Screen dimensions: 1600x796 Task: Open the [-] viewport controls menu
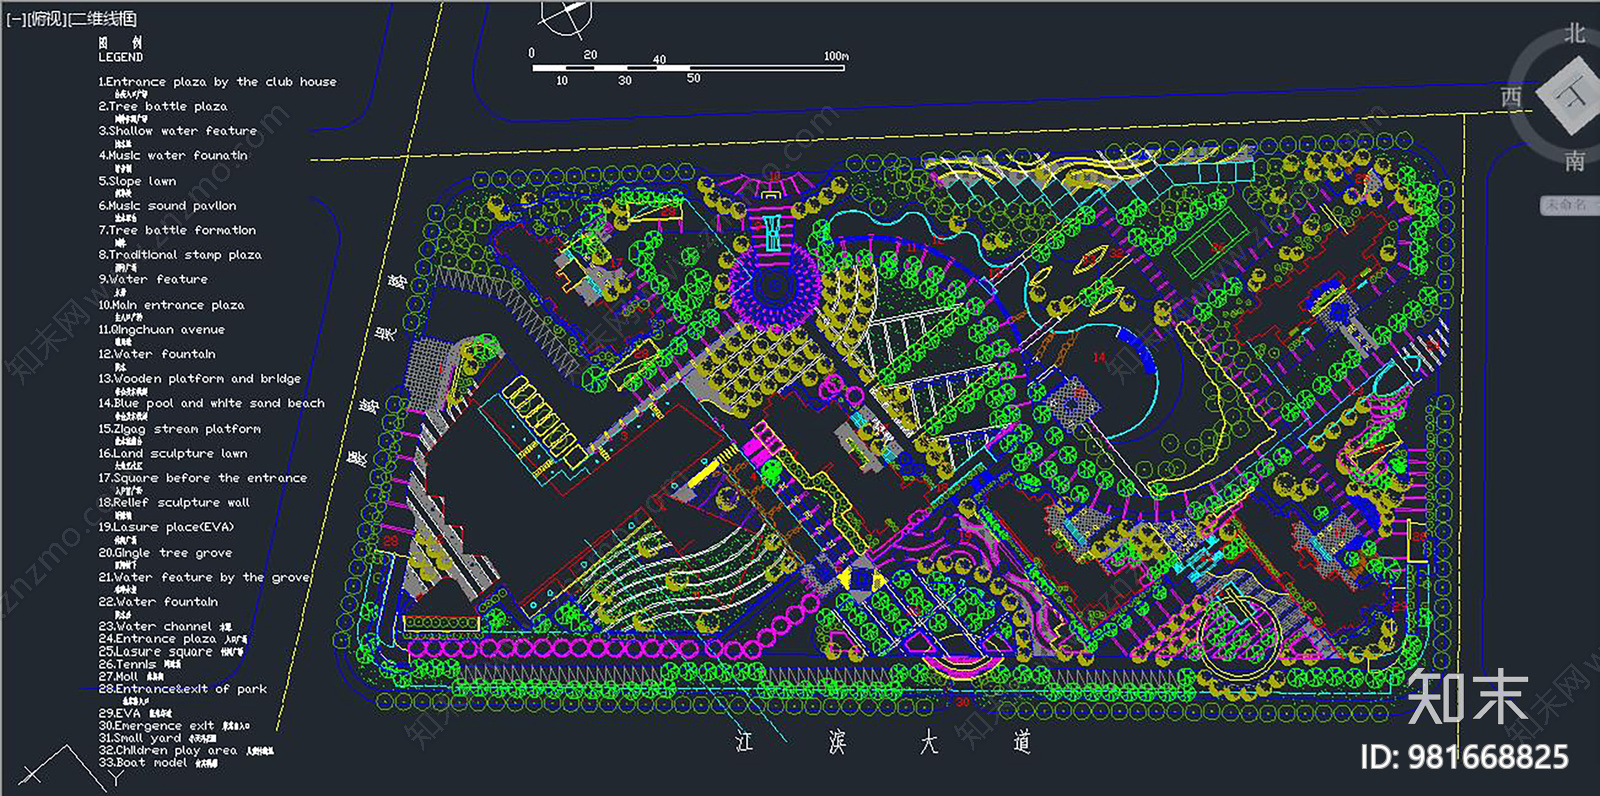pos(15,19)
